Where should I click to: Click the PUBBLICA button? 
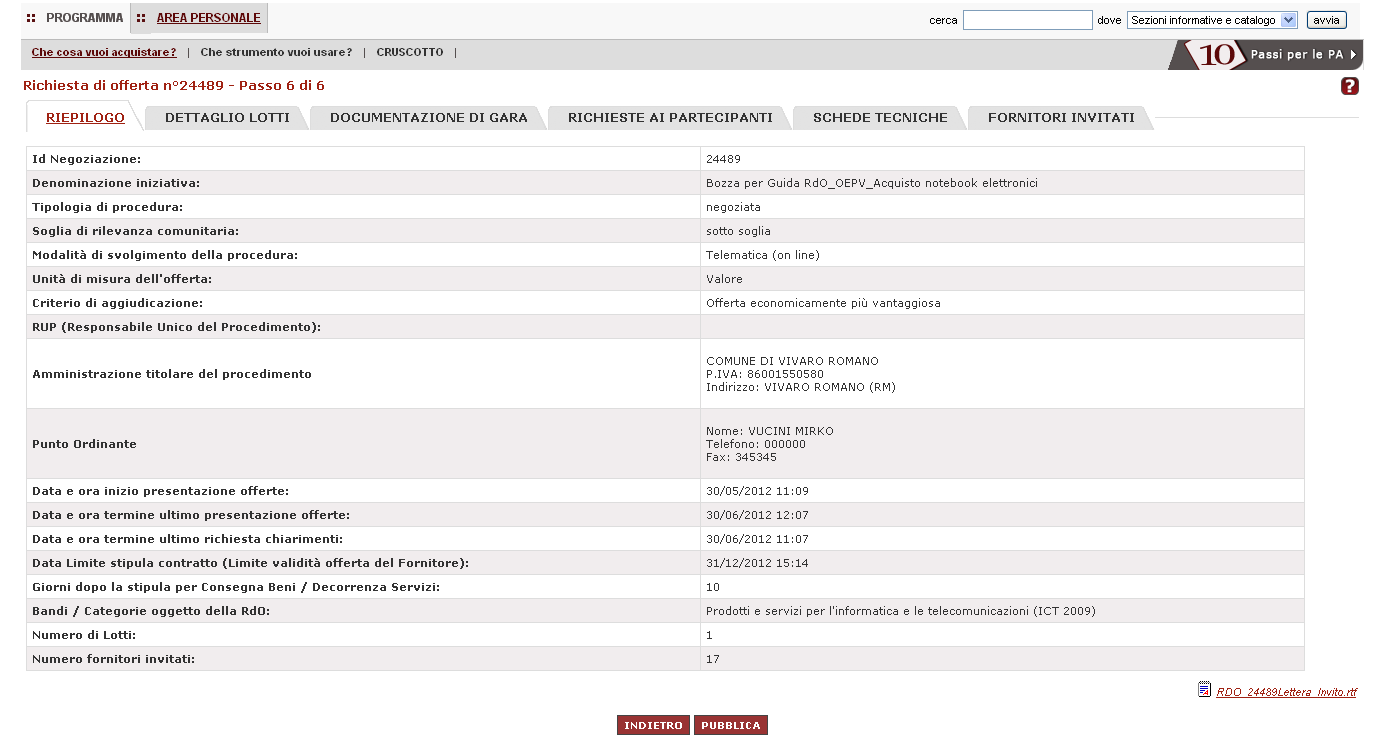click(731, 726)
